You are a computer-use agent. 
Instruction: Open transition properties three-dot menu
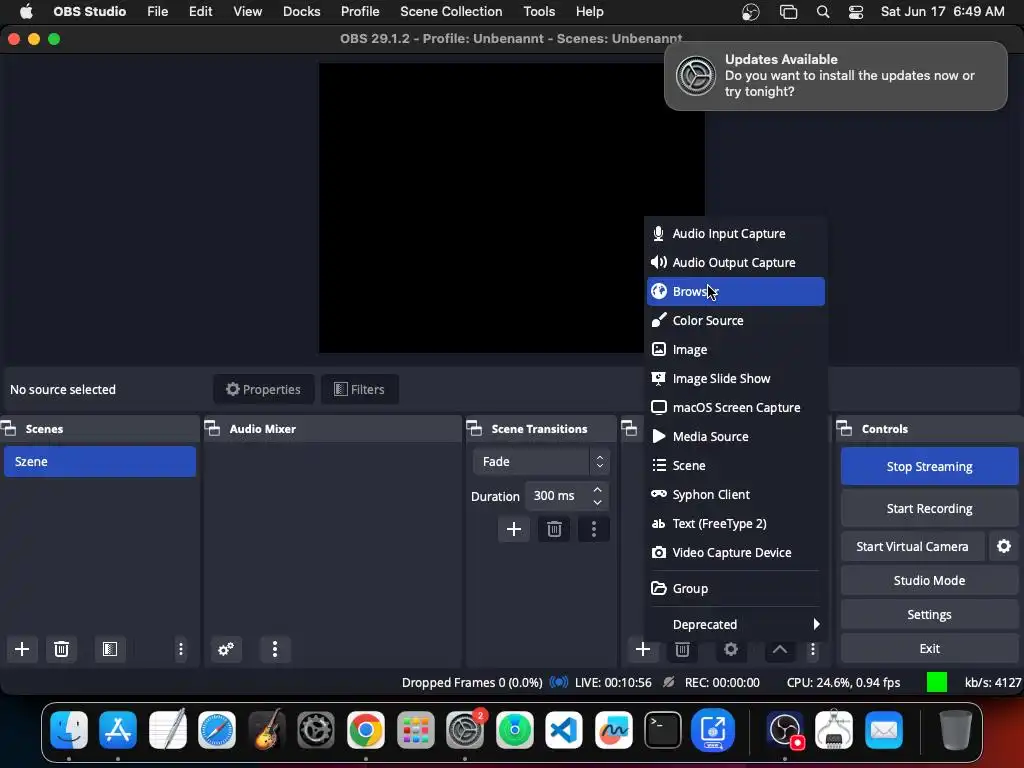(594, 529)
